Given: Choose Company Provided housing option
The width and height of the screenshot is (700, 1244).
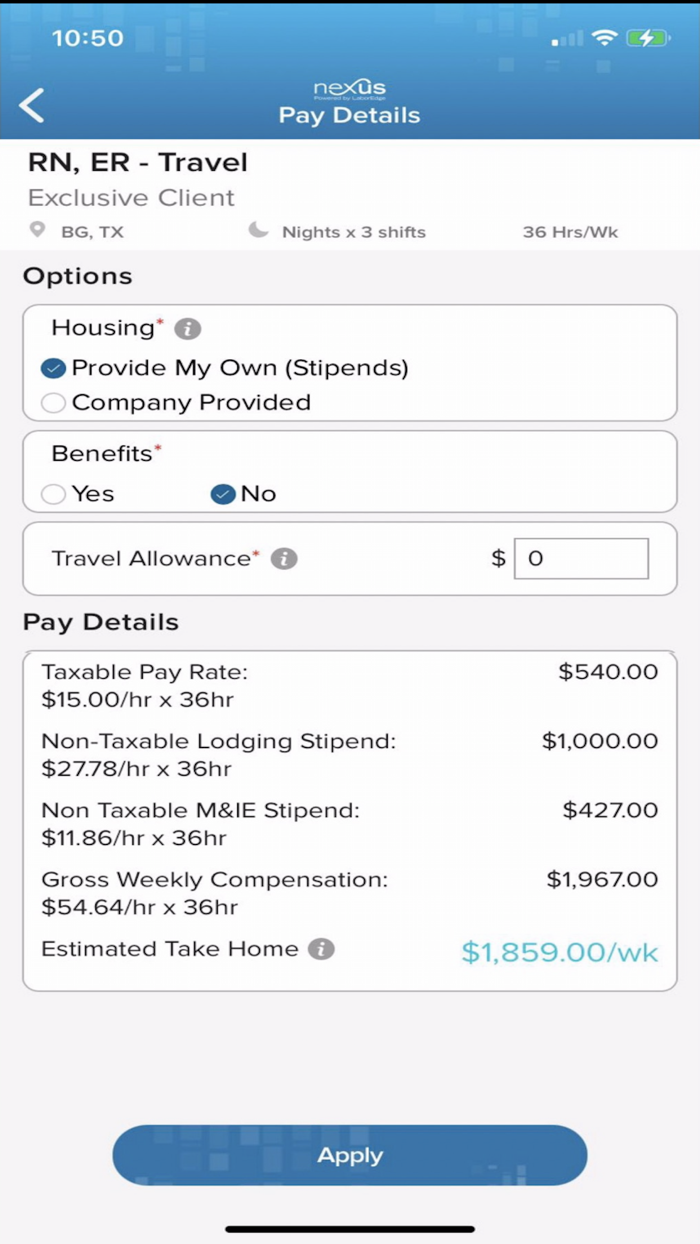Looking at the screenshot, I should coord(54,403).
